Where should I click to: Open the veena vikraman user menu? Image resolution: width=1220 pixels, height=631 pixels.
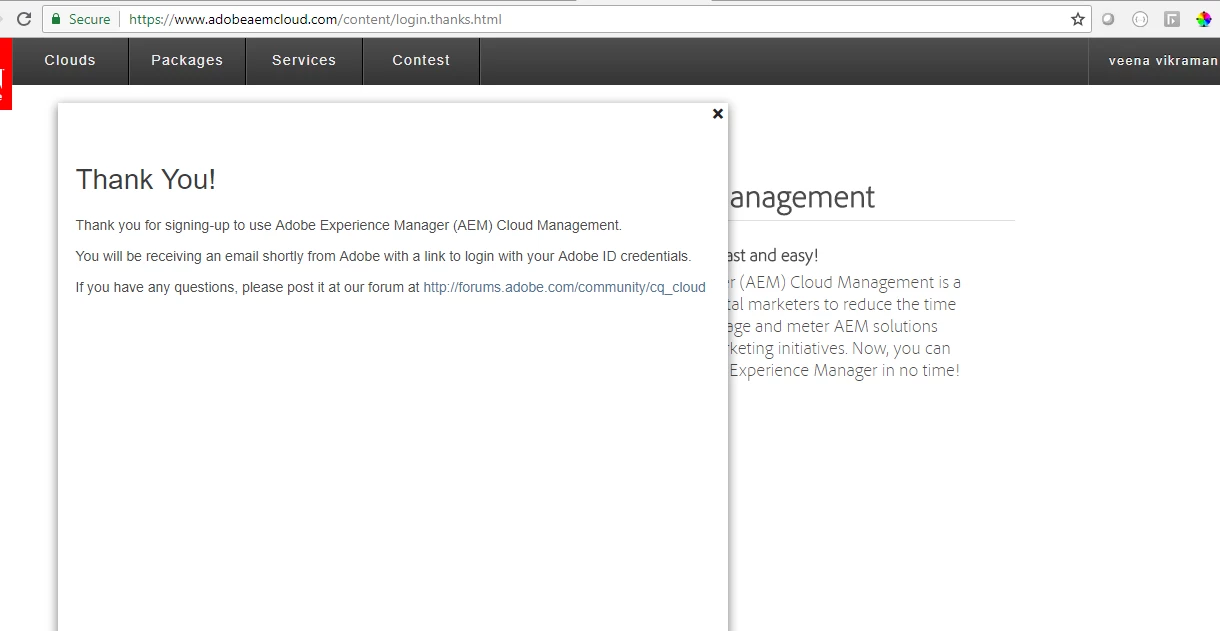pos(1162,61)
